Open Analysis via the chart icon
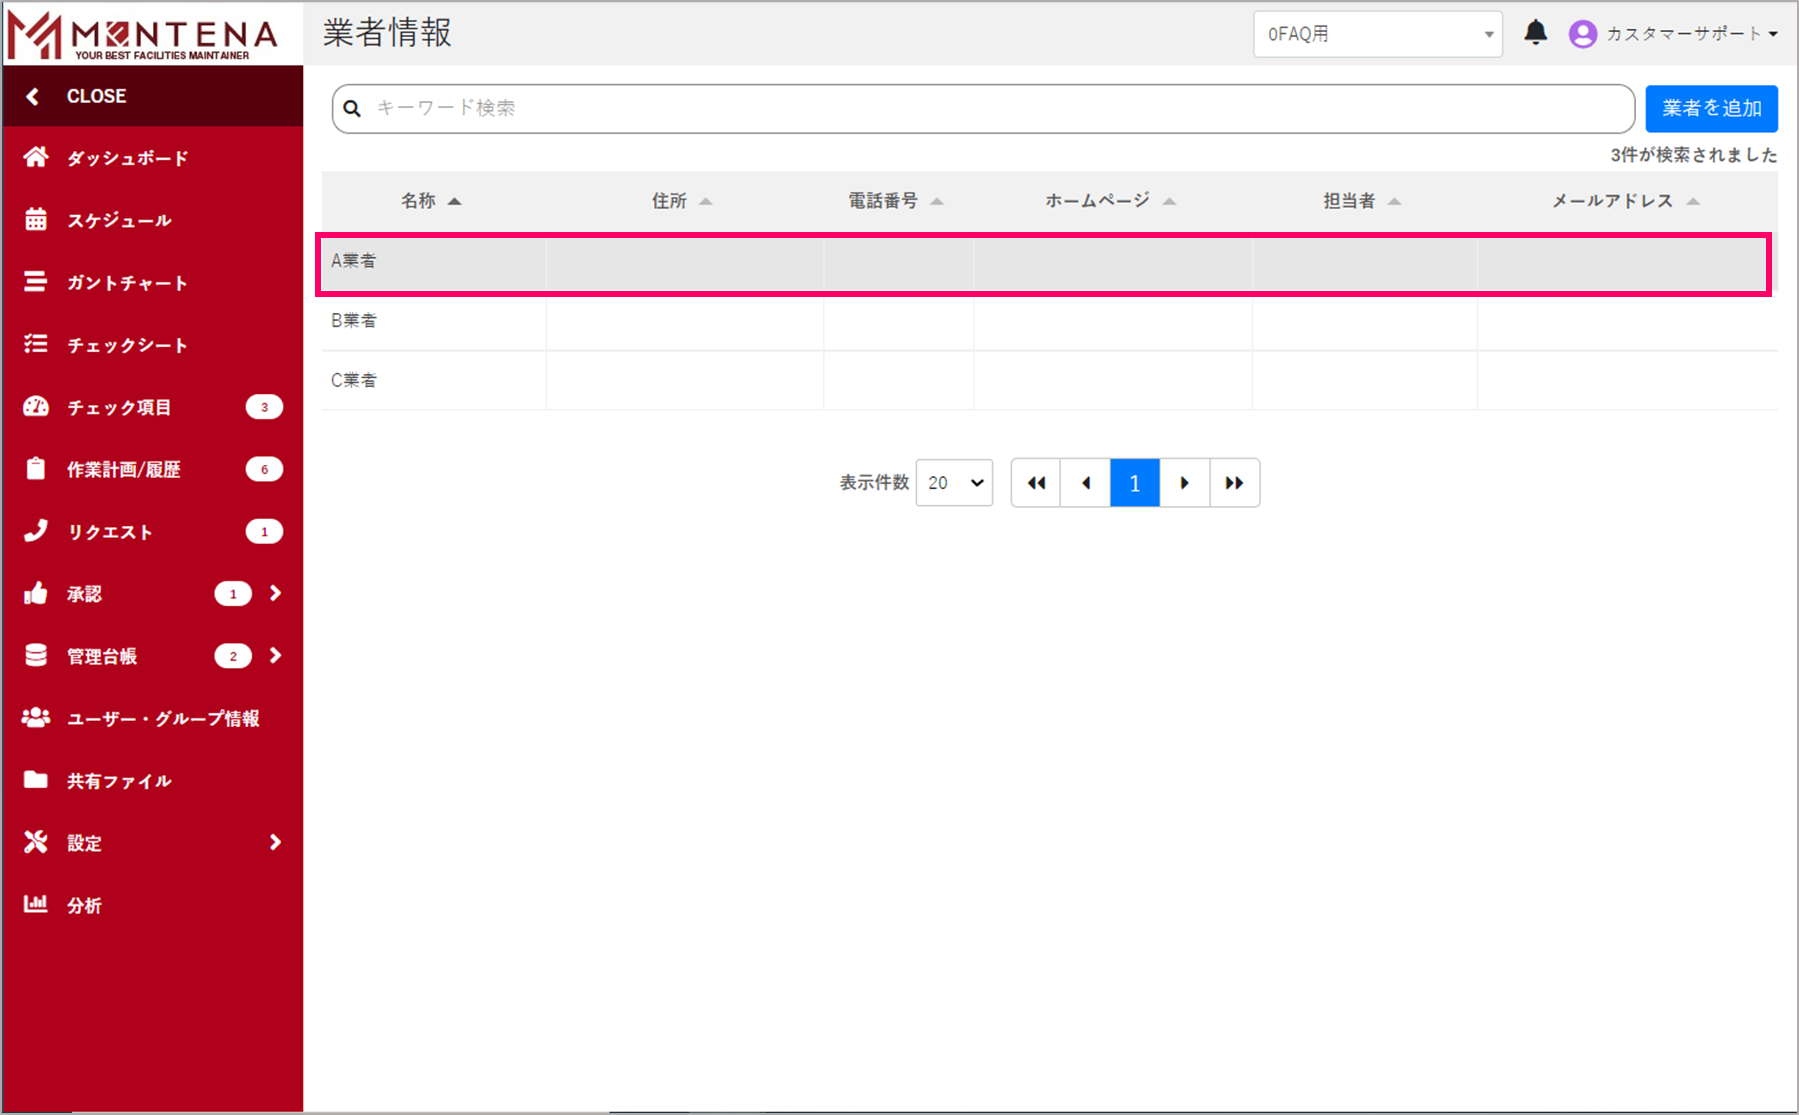This screenshot has width=1799, height=1115. (36, 904)
